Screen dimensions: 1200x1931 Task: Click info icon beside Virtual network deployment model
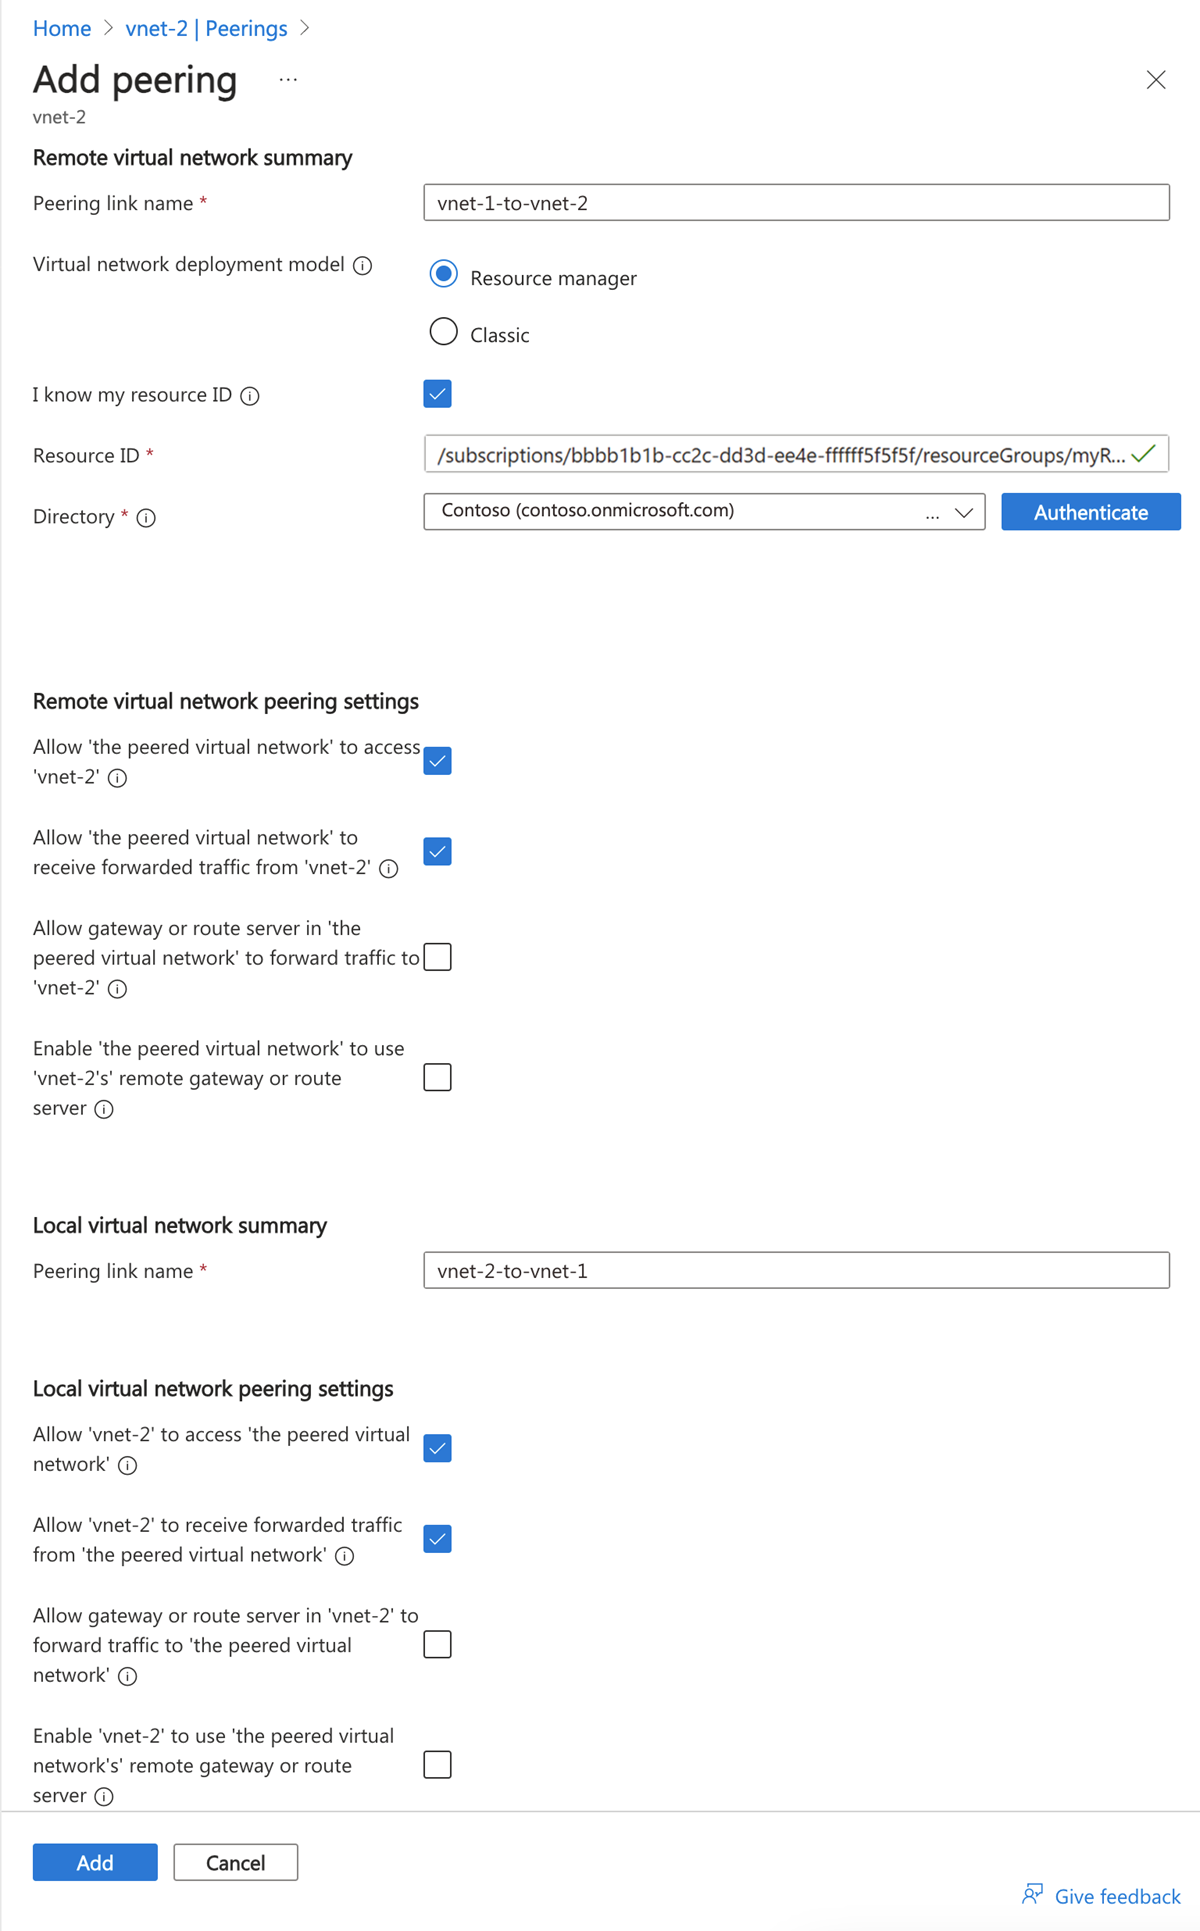coord(362,265)
